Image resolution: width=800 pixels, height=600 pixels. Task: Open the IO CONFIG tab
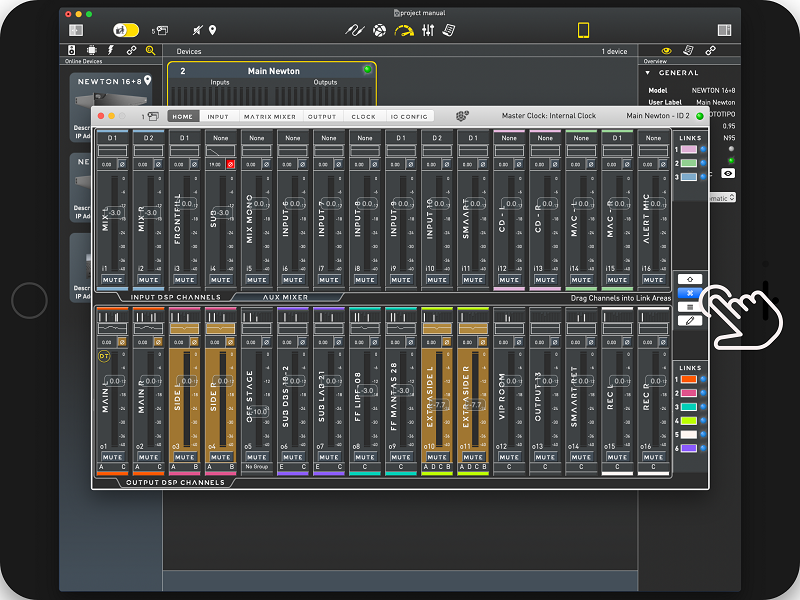point(410,117)
